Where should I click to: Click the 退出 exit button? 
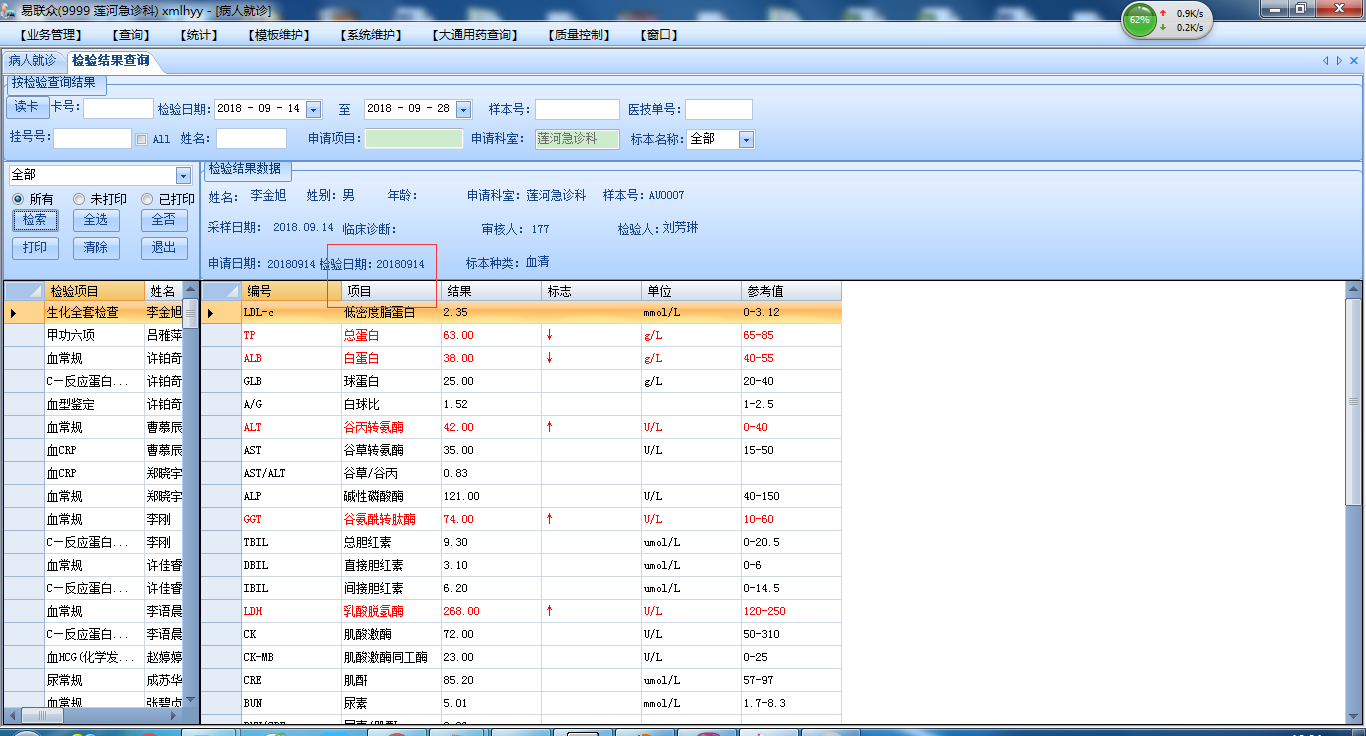(164, 248)
